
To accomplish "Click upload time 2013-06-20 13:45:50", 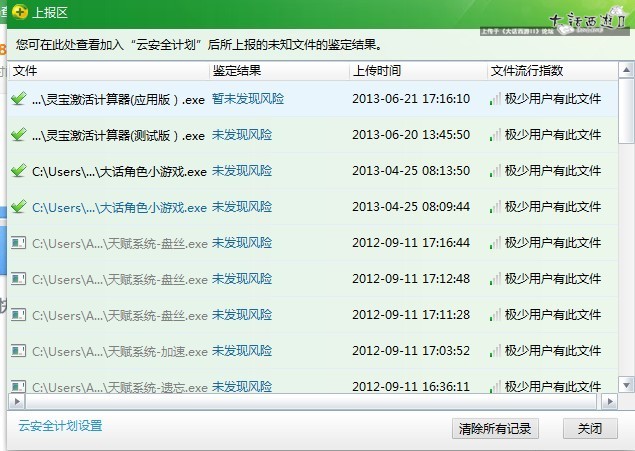I will point(411,135).
